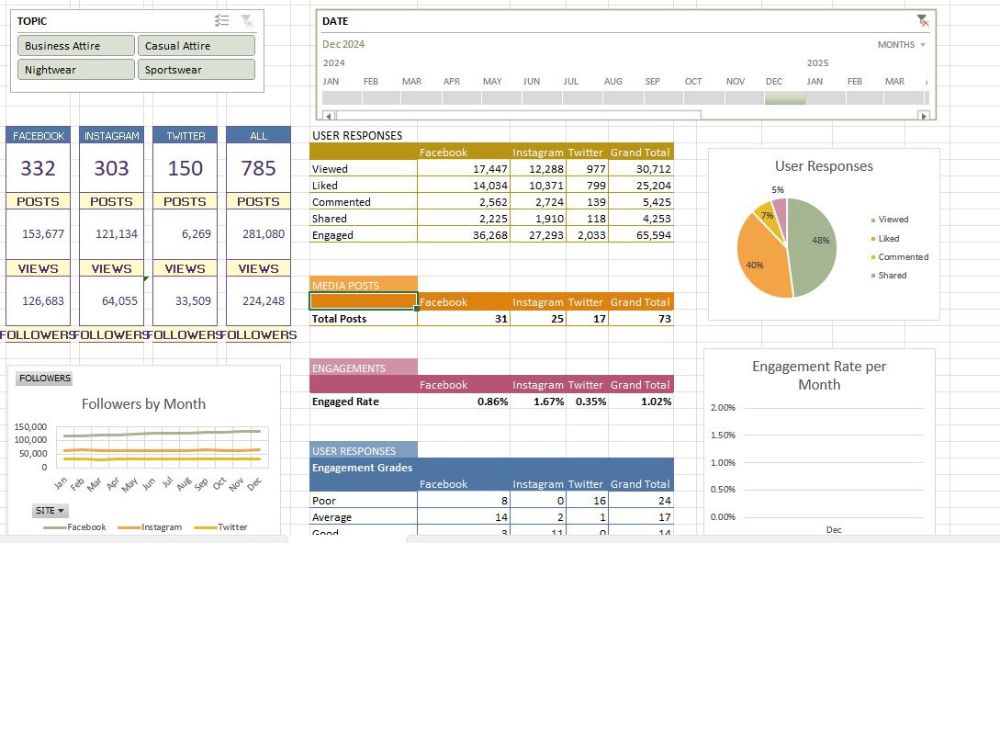Clear filter icon in TOPIC slicer
1000x750 pixels.
pyautogui.click(x=247, y=20)
